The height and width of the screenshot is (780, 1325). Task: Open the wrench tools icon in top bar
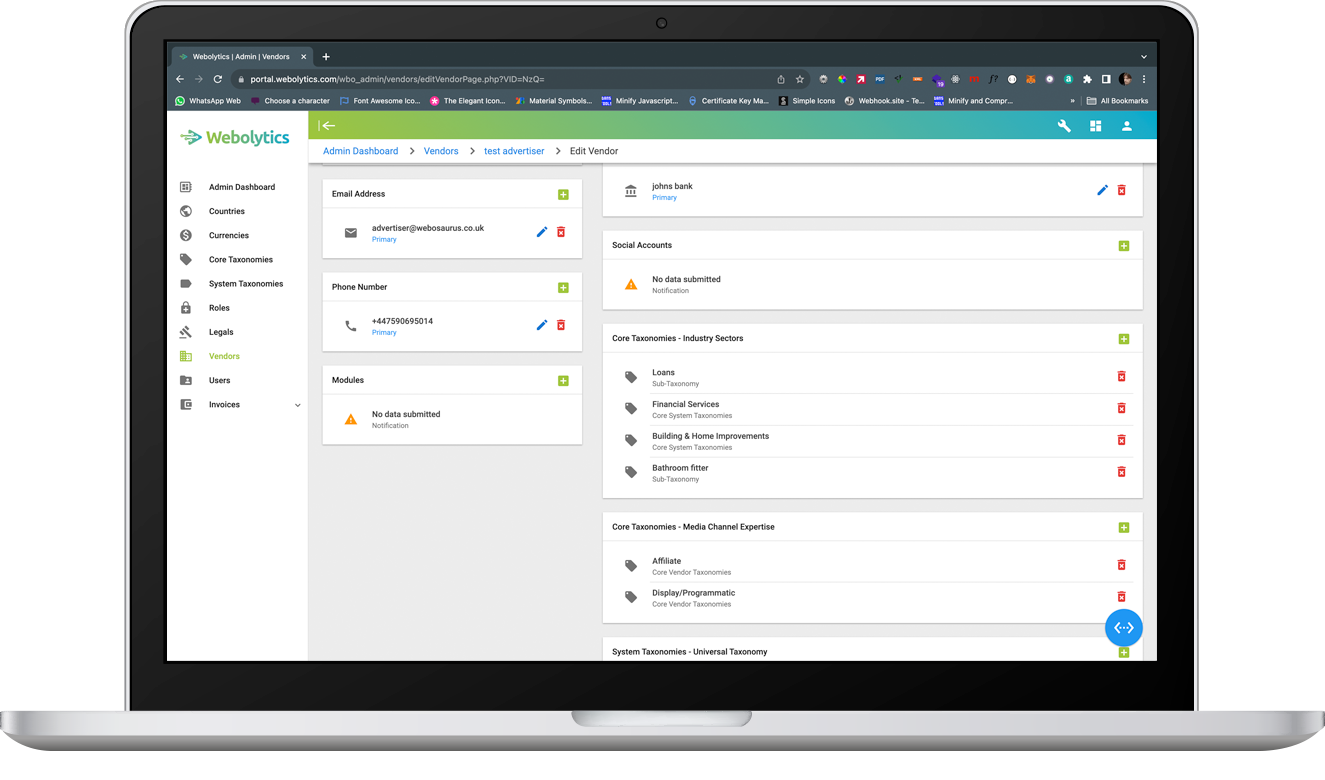(1063, 126)
